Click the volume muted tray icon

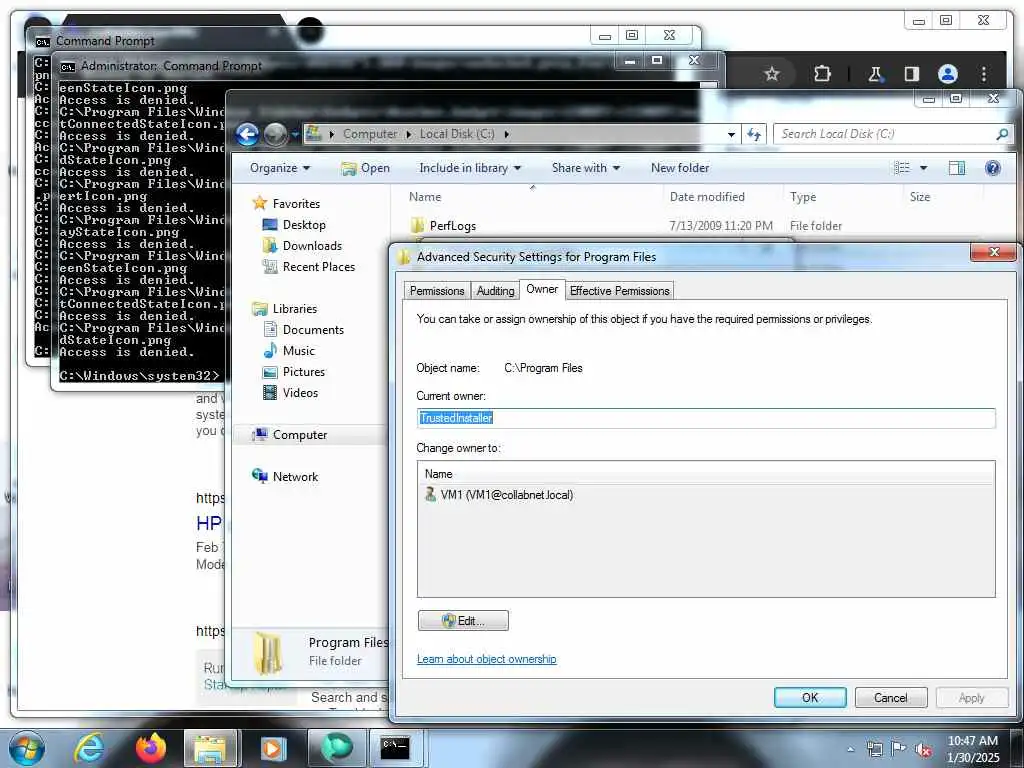(923, 749)
